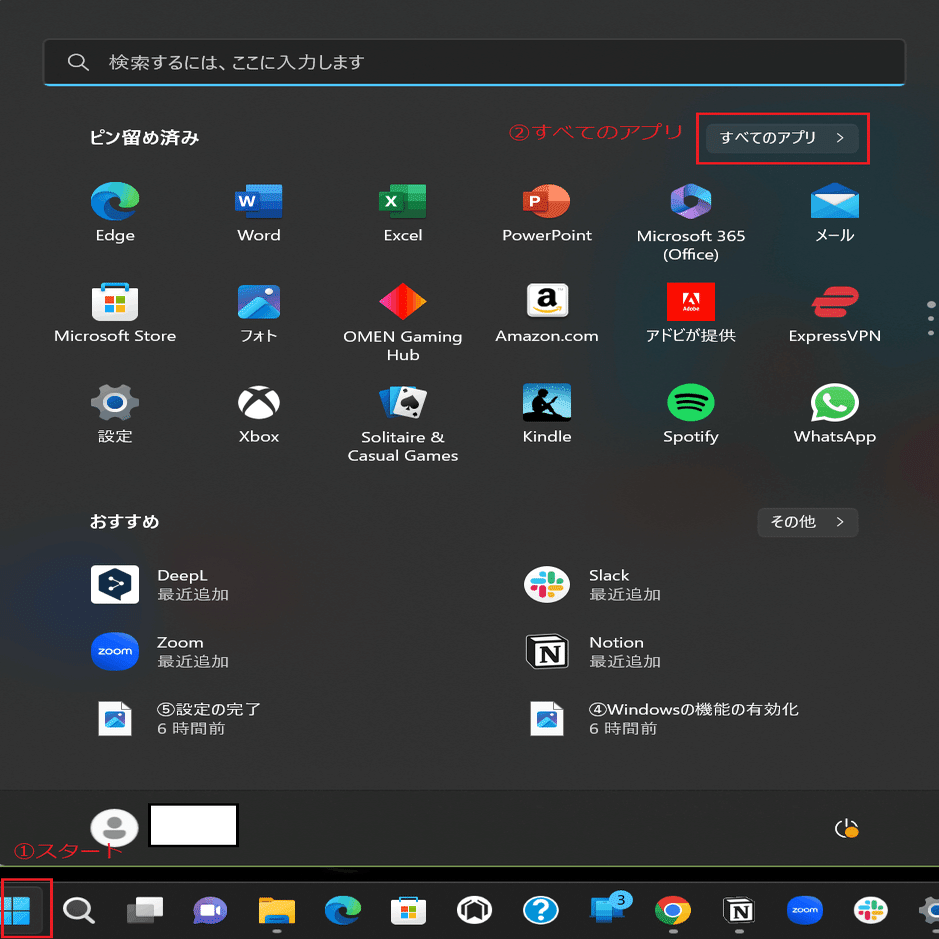
Task: Open the pinned Edge browser app
Action: (x=115, y=213)
